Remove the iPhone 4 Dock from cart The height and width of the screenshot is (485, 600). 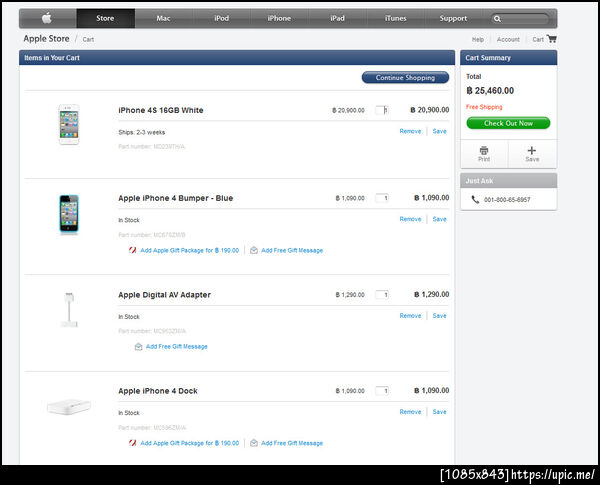pyautogui.click(x=410, y=412)
